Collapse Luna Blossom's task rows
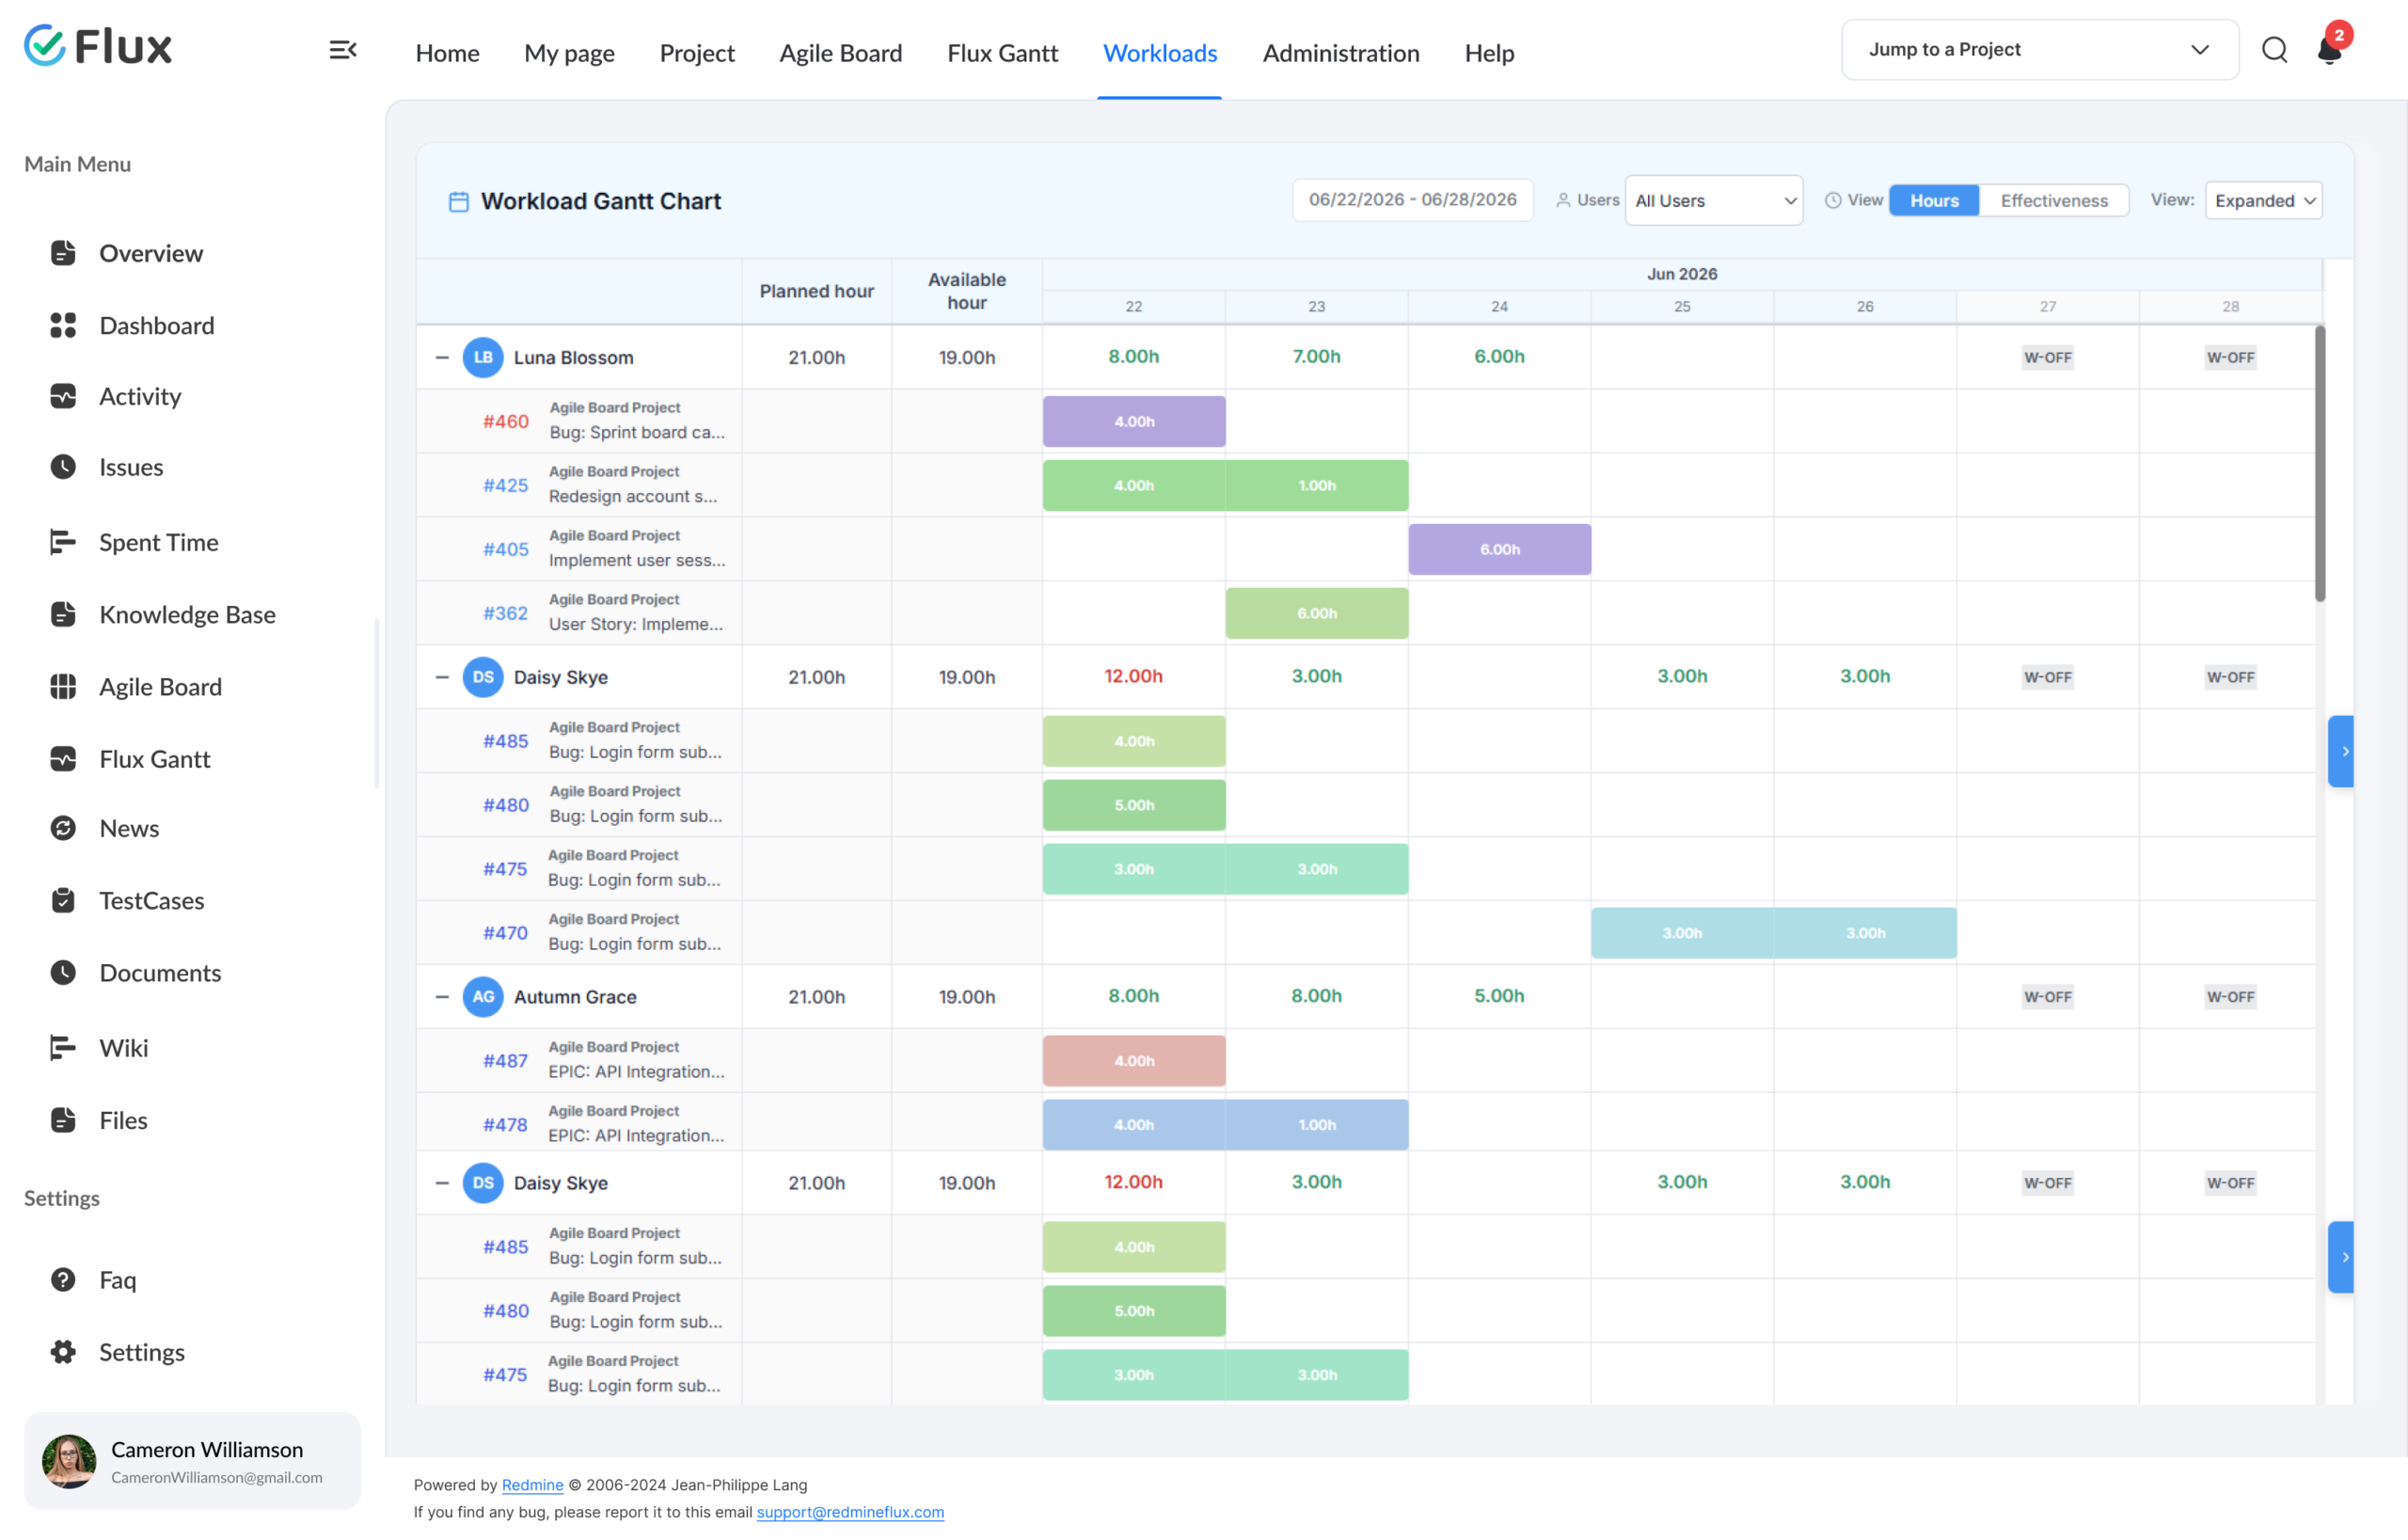Viewport: 2408px width, 1540px height. tap(442, 357)
